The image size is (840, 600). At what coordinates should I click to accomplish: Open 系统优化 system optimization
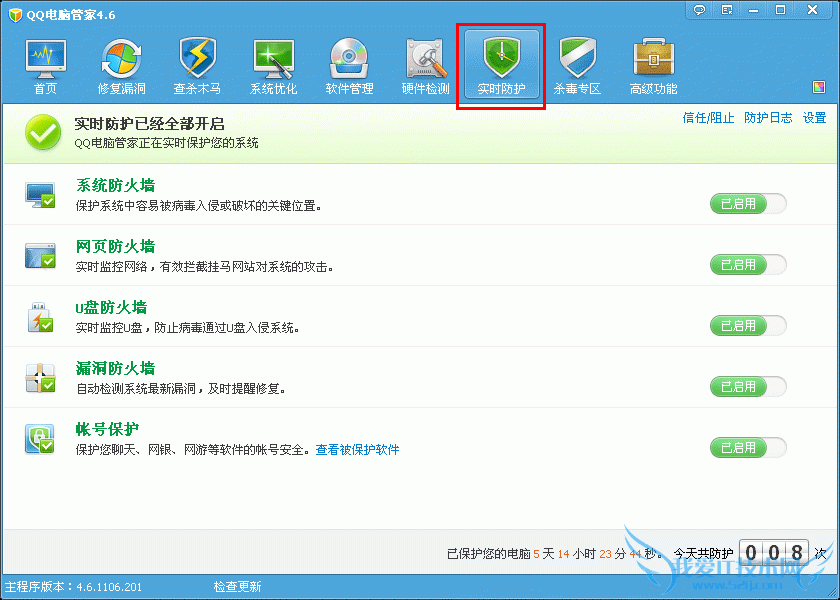tap(273, 66)
